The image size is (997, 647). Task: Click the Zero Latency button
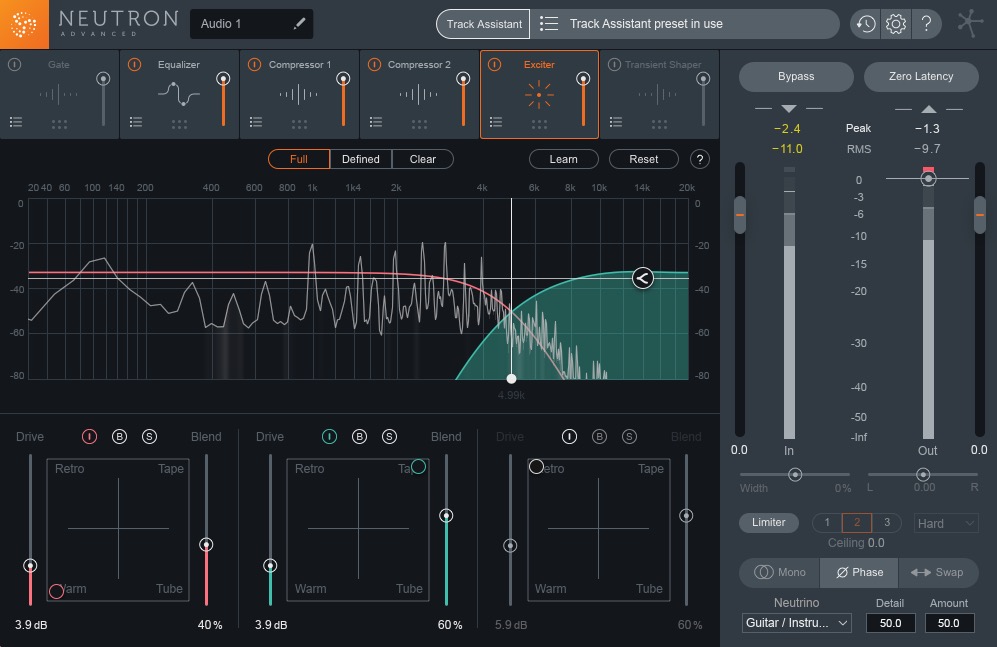921,76
